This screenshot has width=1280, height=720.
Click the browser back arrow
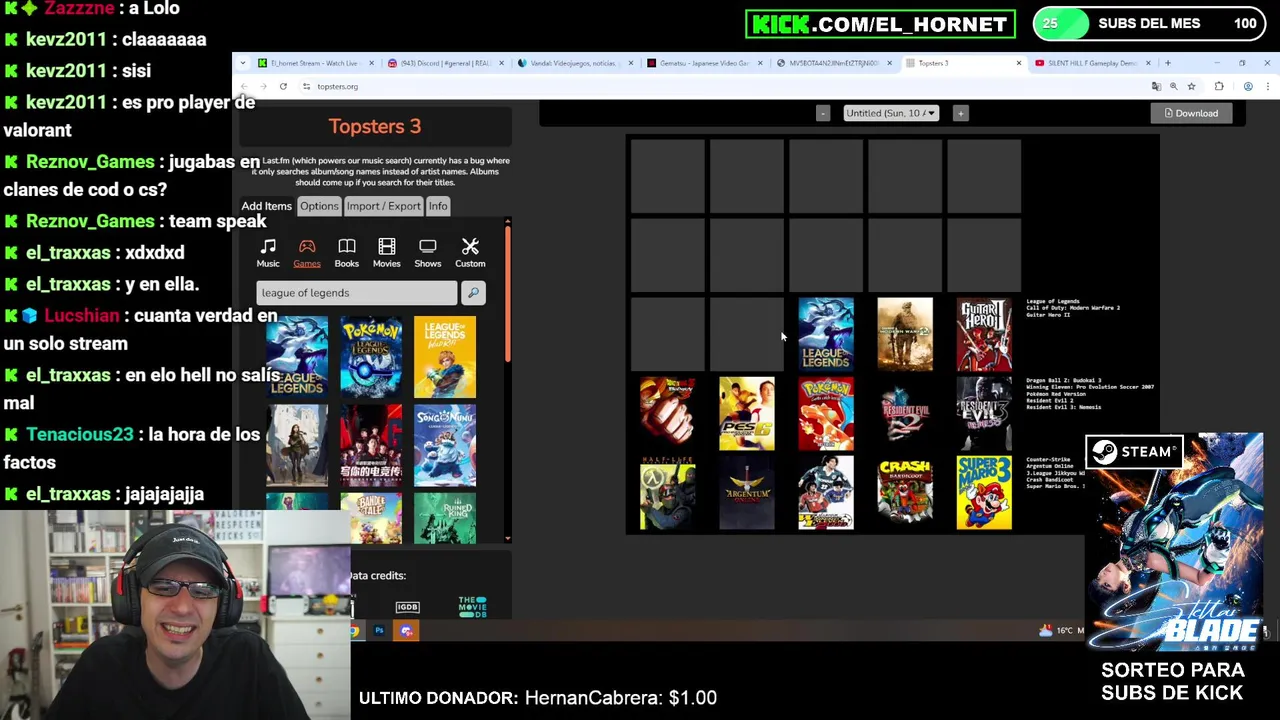pyautogui.click(x=244, y=87)
